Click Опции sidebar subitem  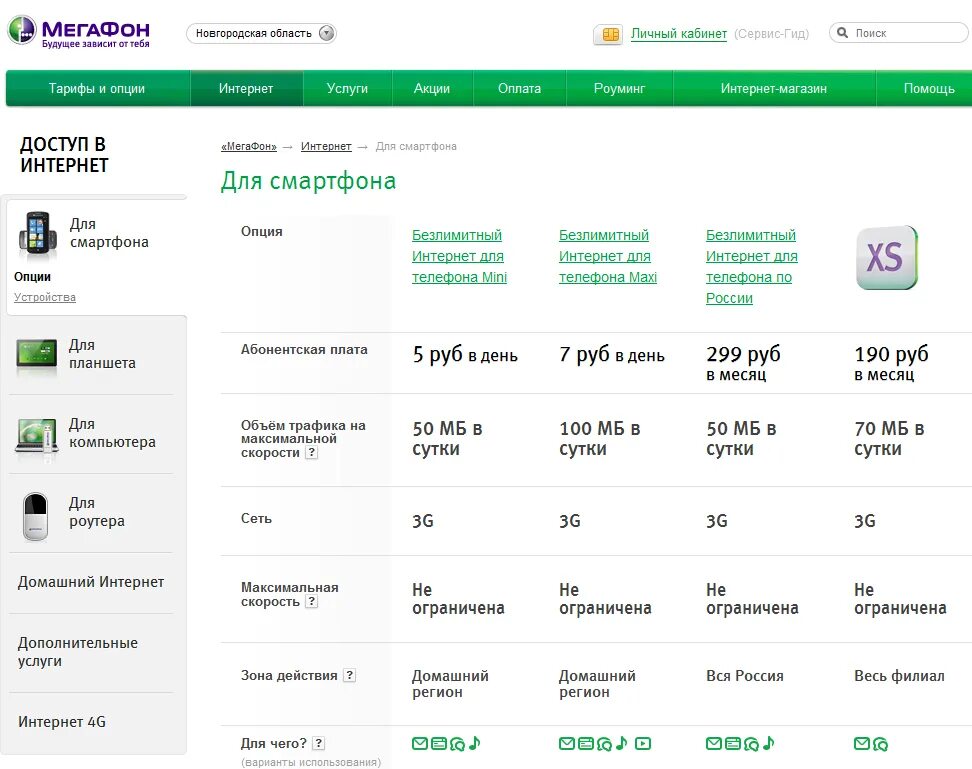(x=32, y=277)
